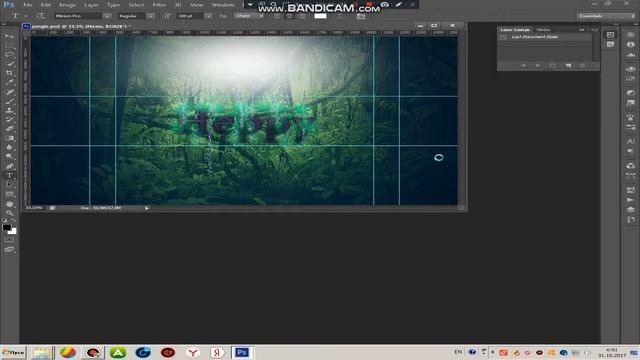Change the screen mode in the toolbox

(x=9, y=249)
